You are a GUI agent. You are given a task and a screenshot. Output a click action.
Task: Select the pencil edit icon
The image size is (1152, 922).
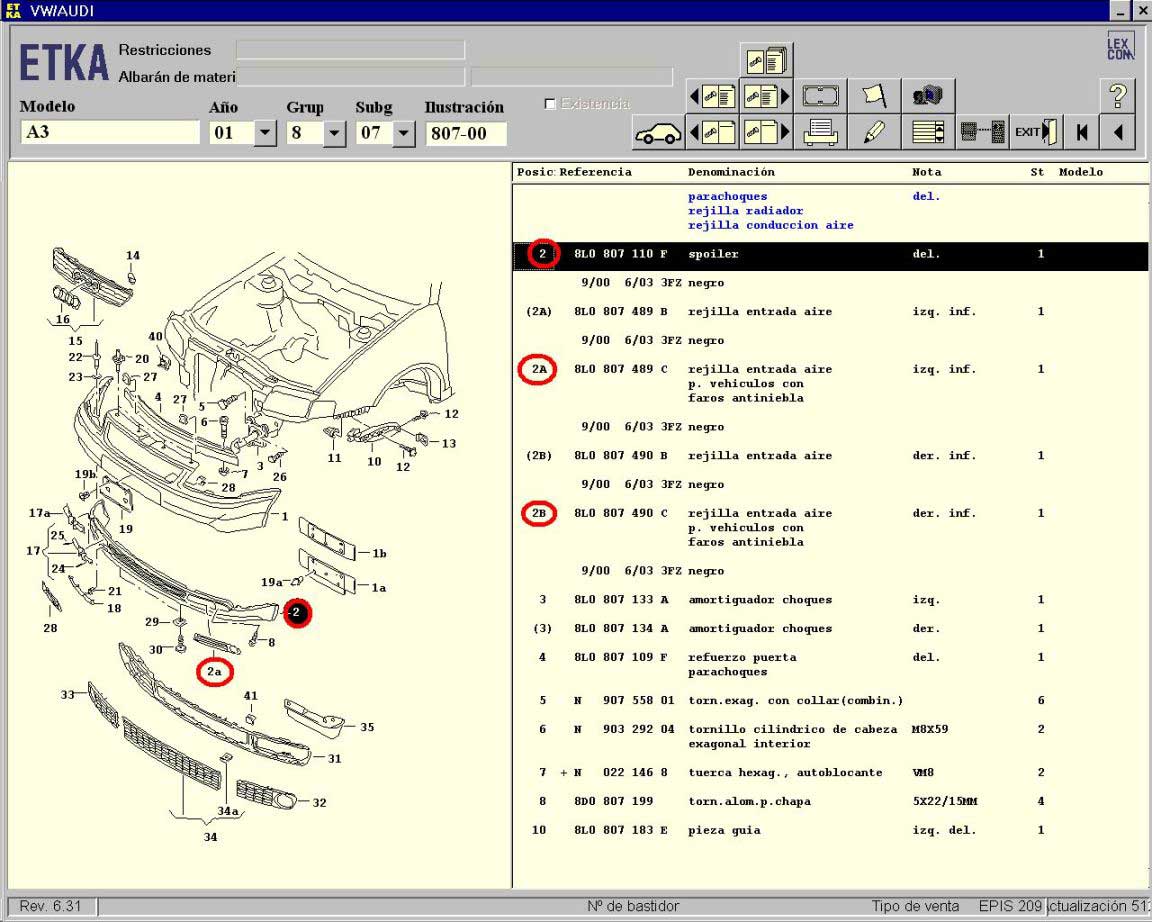tap(874, 133)
